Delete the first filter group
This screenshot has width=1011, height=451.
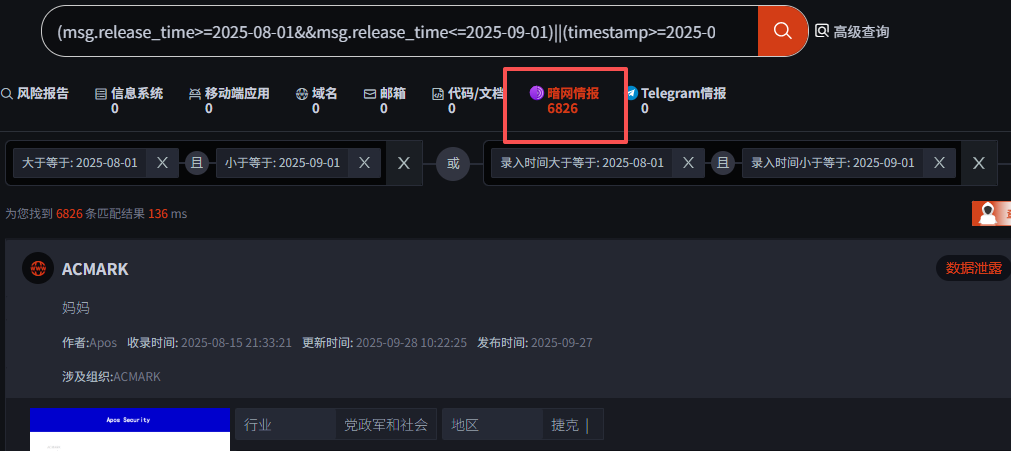(404, 163)
